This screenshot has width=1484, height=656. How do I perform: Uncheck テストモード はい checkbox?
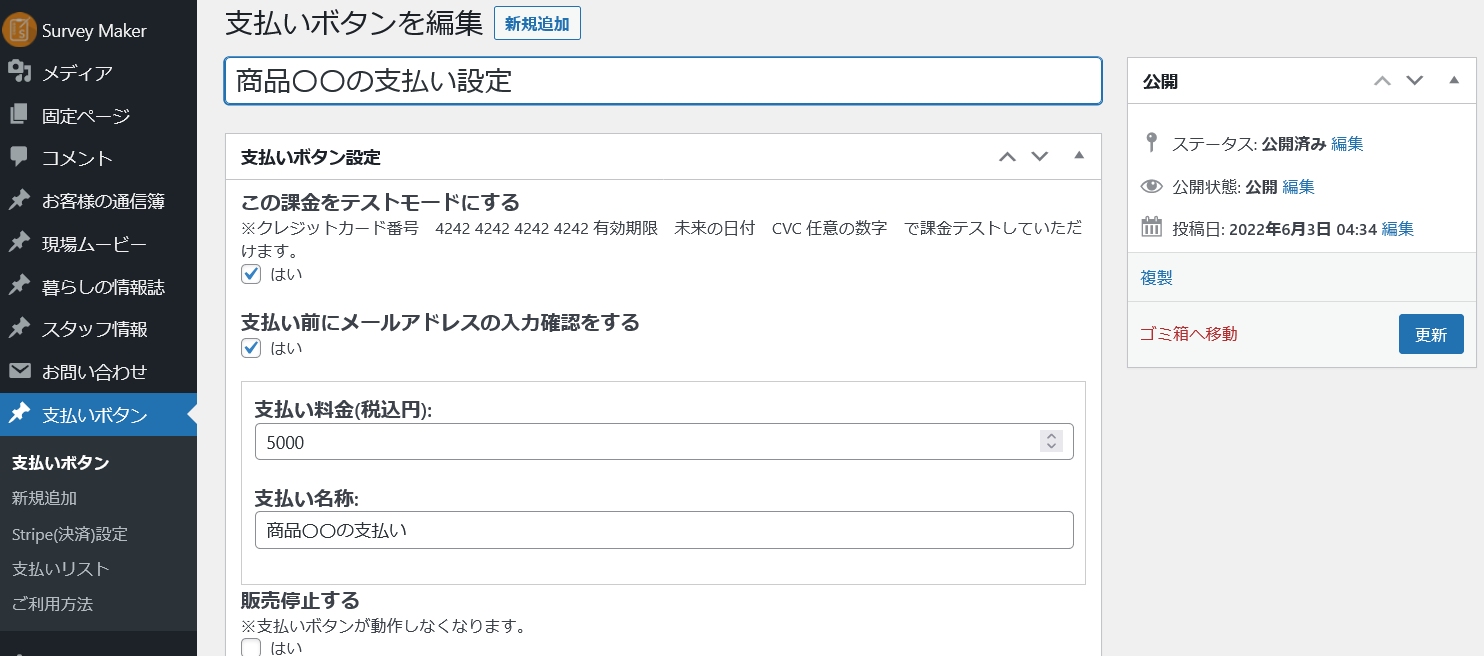[251, 273]
